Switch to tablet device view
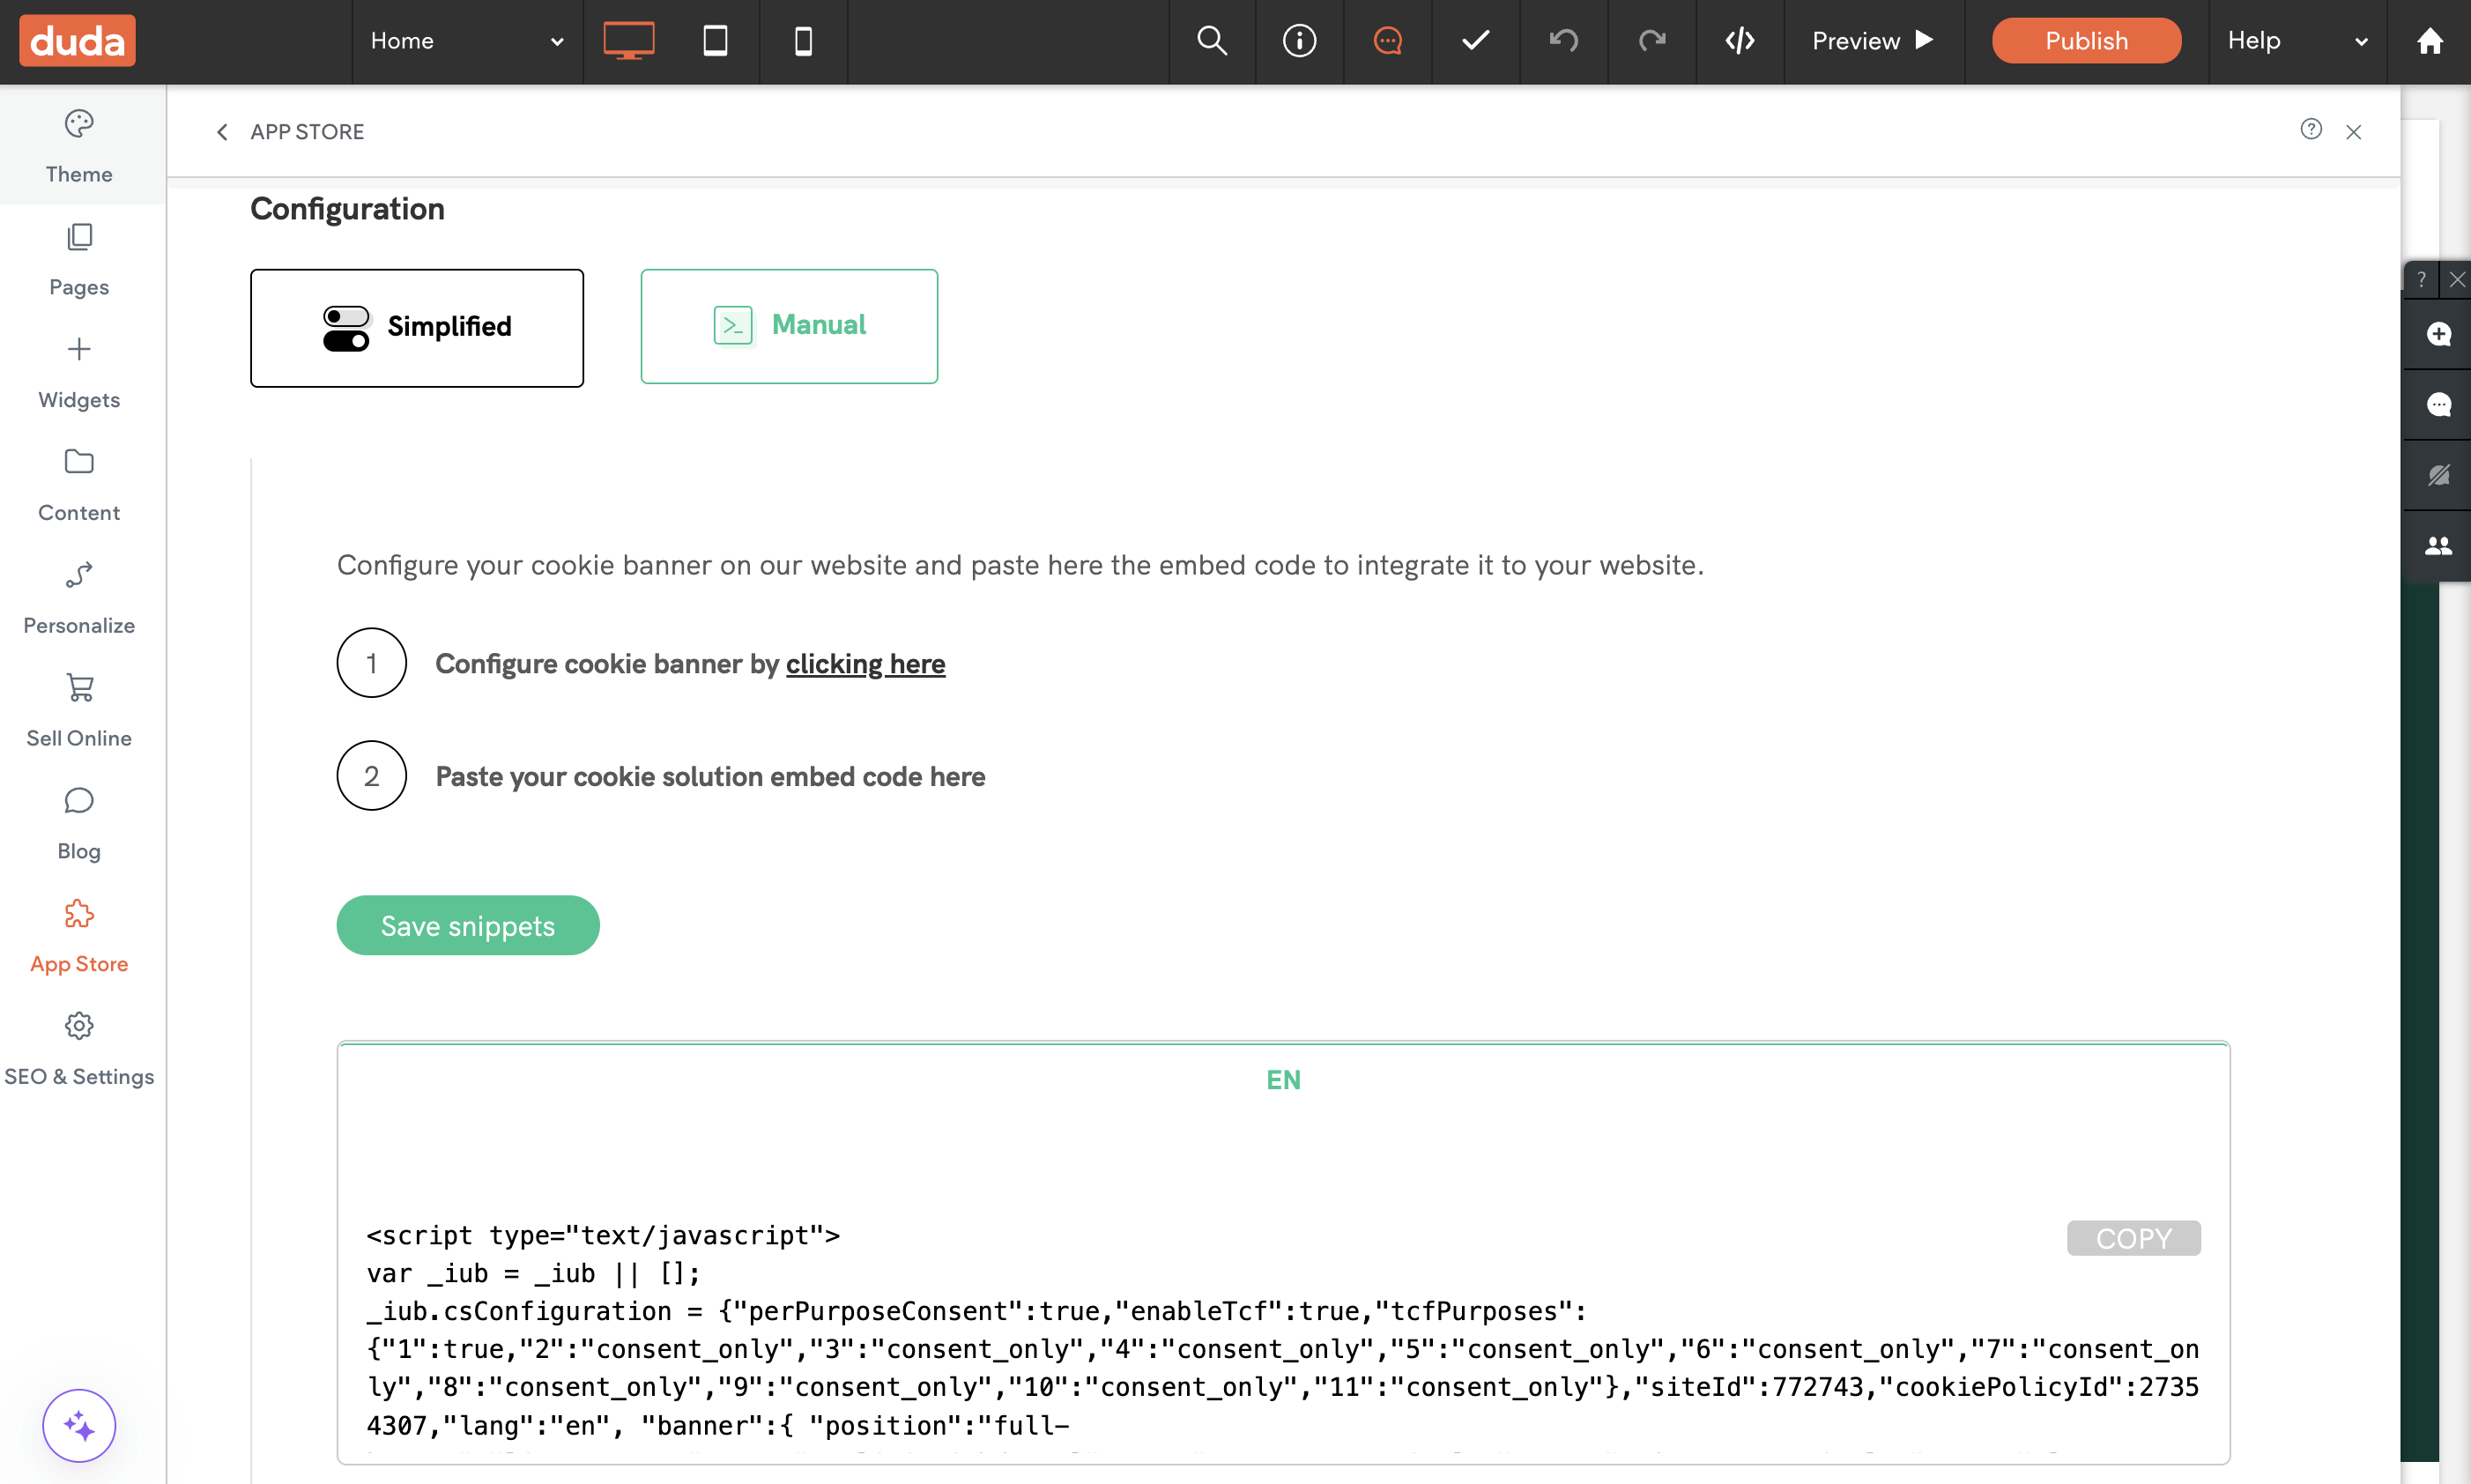The width and height of the screenshot is (2471, 1484). tap(715, 41)
